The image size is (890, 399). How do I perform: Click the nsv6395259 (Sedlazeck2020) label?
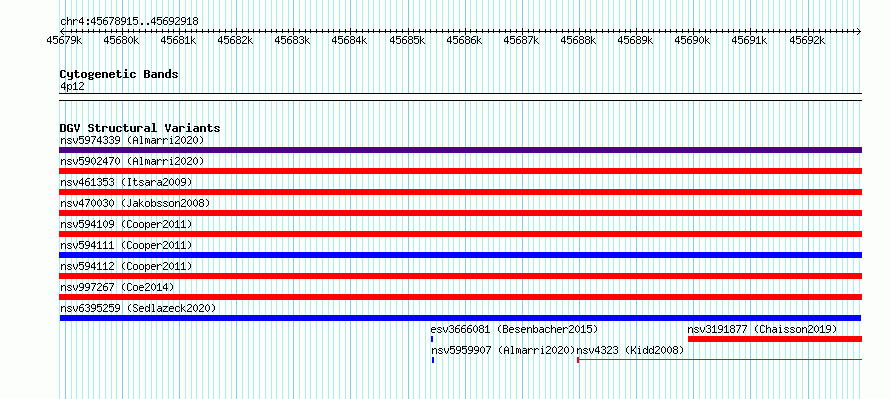point(138,308)
